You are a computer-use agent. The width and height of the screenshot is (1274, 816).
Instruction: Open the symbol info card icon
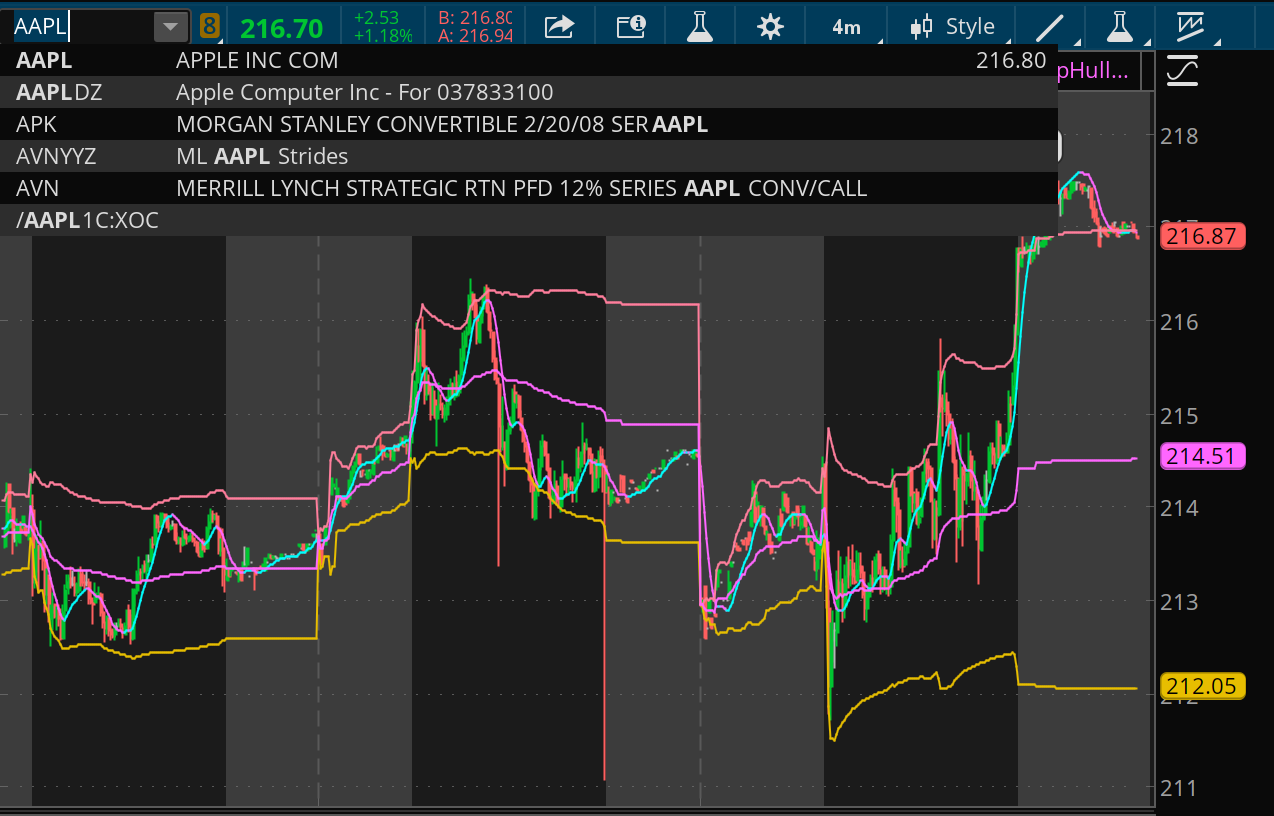pyautogui.click(x=631, y=26)
